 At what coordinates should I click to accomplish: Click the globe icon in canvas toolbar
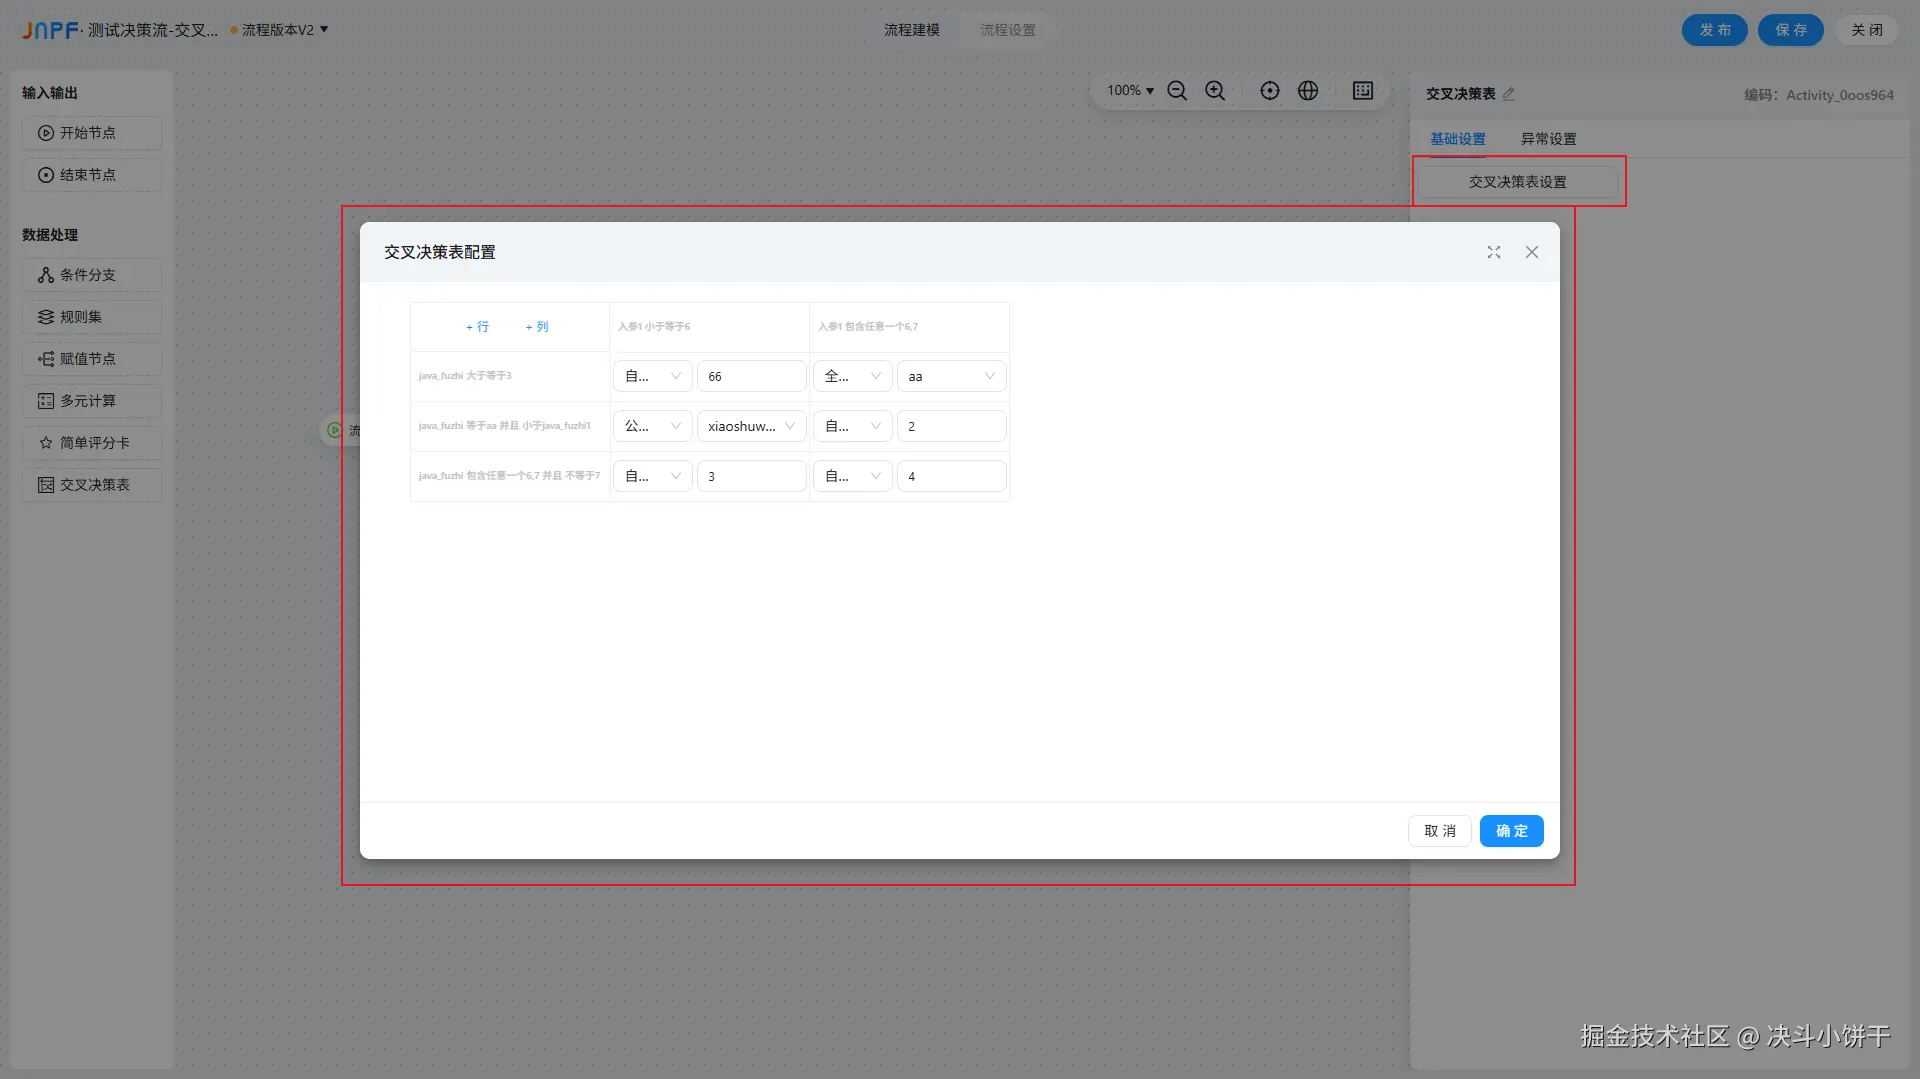[x=1308, y=91]
